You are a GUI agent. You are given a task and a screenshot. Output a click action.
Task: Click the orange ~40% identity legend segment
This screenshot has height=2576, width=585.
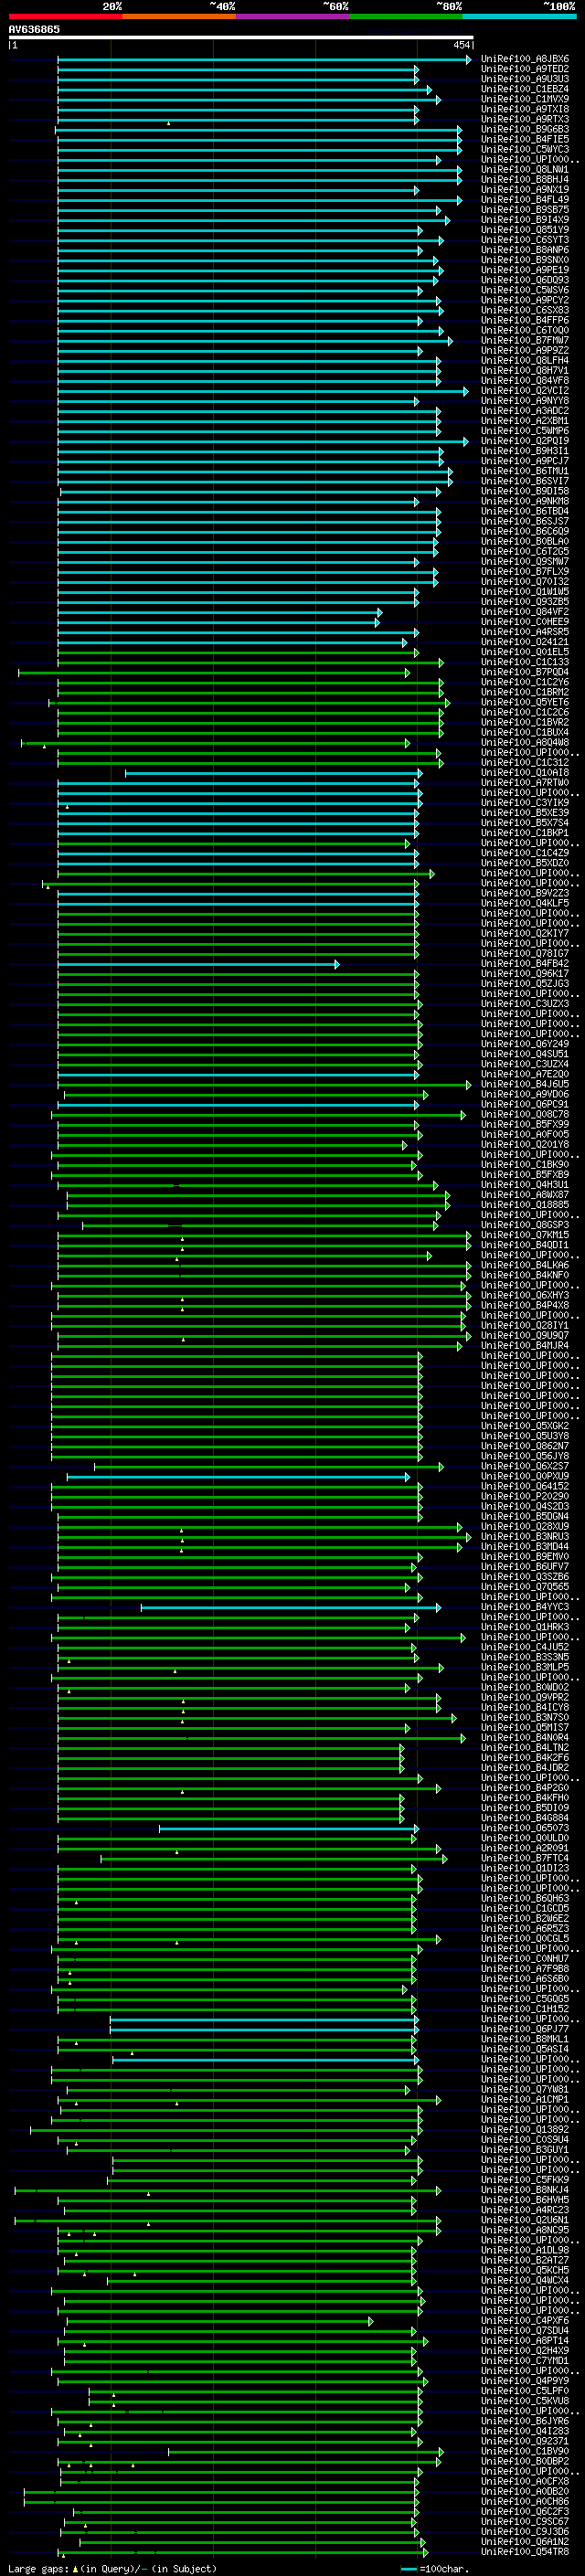tap(179, 16)
